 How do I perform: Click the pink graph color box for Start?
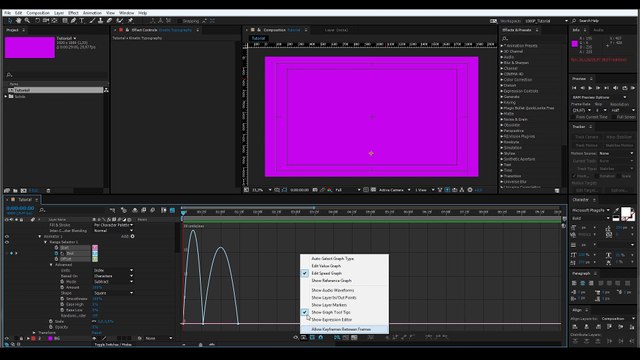95,248
